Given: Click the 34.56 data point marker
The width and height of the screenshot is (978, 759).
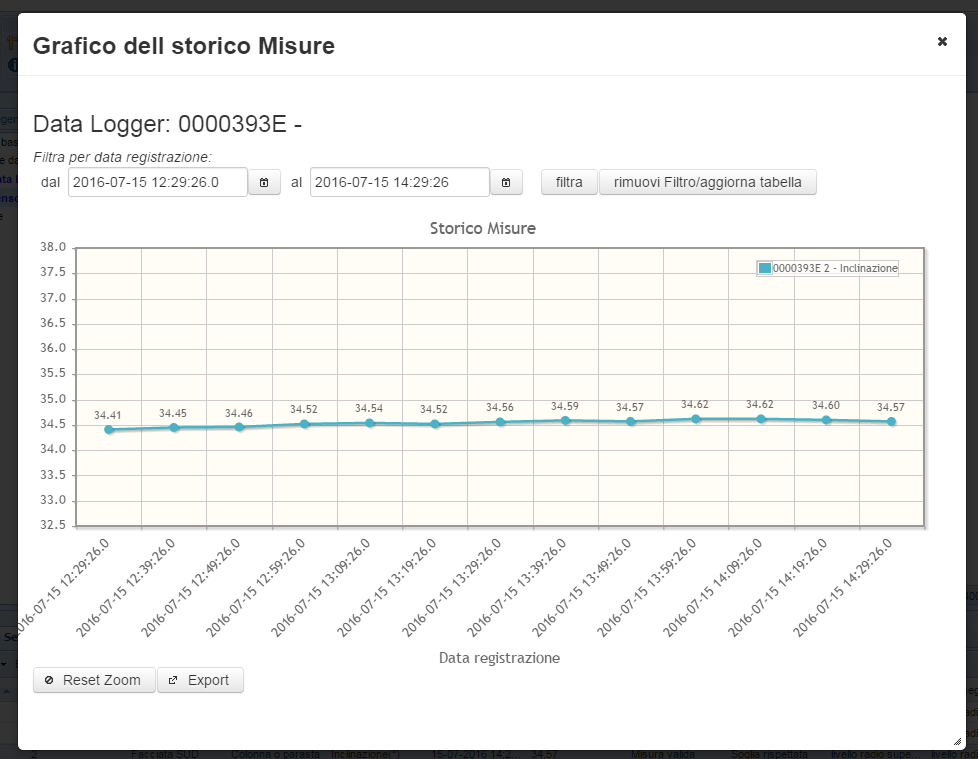Looking at the screenshot, I should click(x=500, y=422).
